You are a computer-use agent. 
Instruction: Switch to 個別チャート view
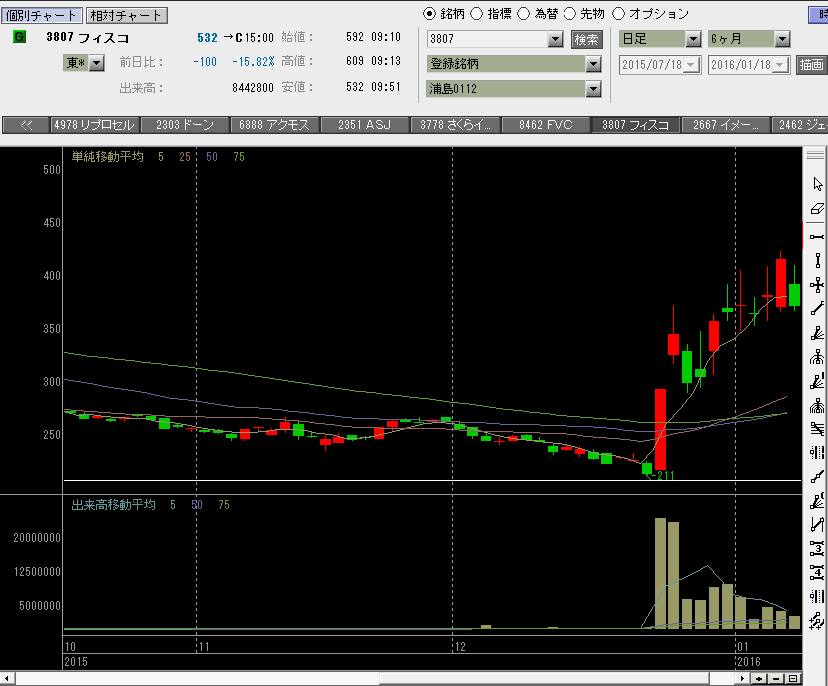pos(42,15)
